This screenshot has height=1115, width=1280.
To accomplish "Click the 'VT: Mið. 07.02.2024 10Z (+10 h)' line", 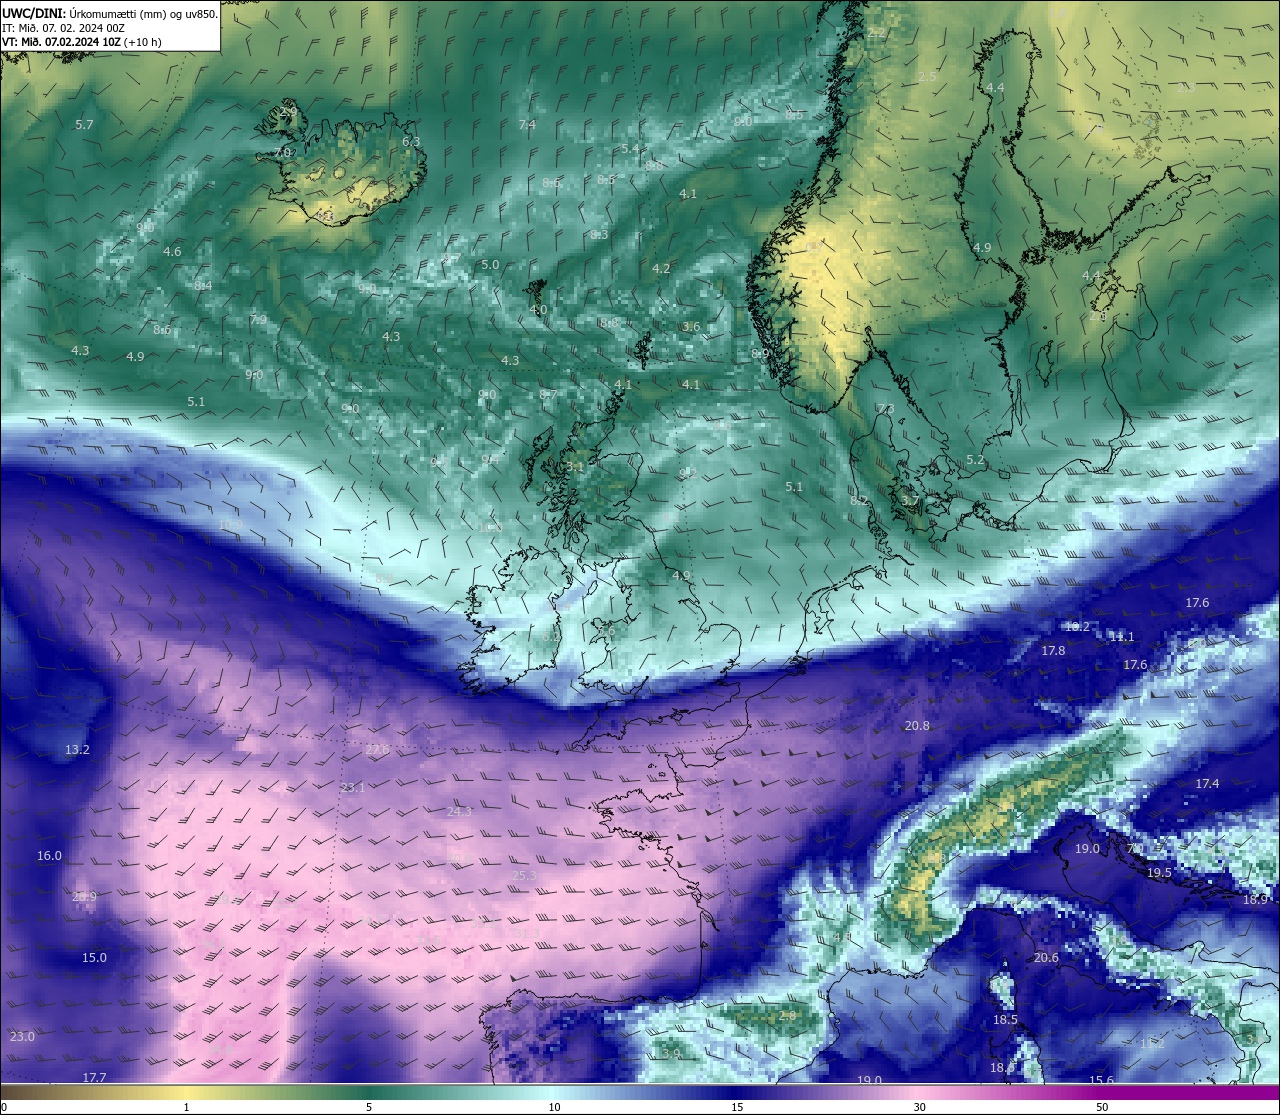I will (x=82, y=42).
